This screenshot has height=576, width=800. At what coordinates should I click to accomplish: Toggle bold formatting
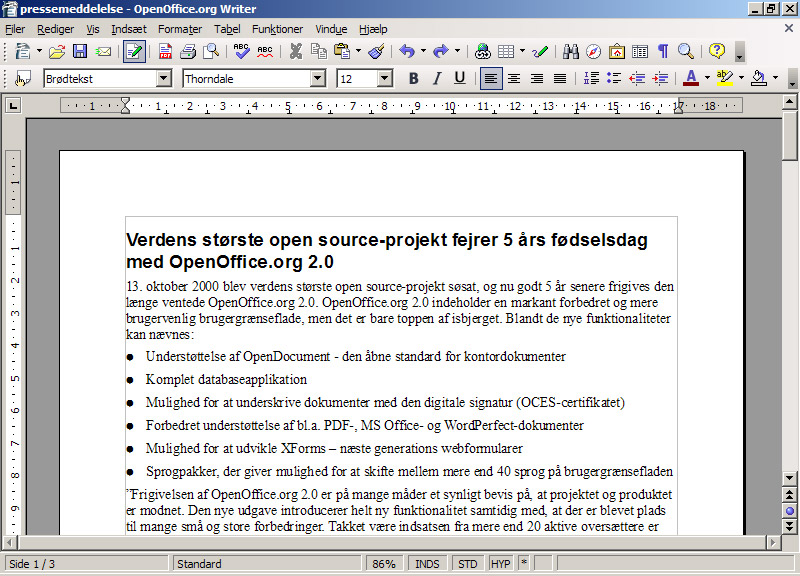[414, 79]
